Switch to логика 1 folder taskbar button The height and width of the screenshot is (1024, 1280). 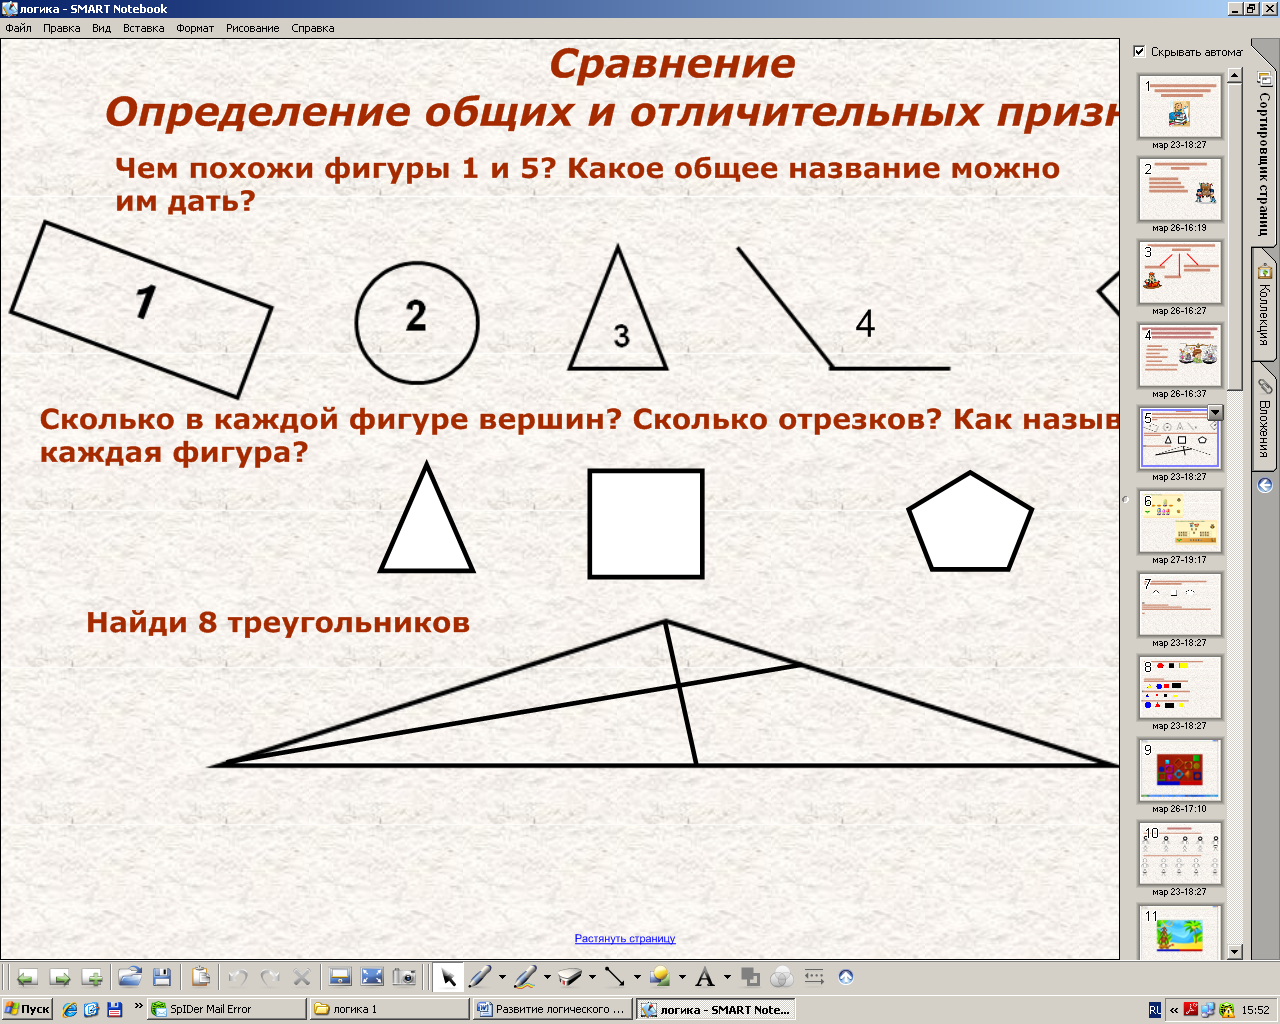pyautogui.click(x=390, y=1009)
